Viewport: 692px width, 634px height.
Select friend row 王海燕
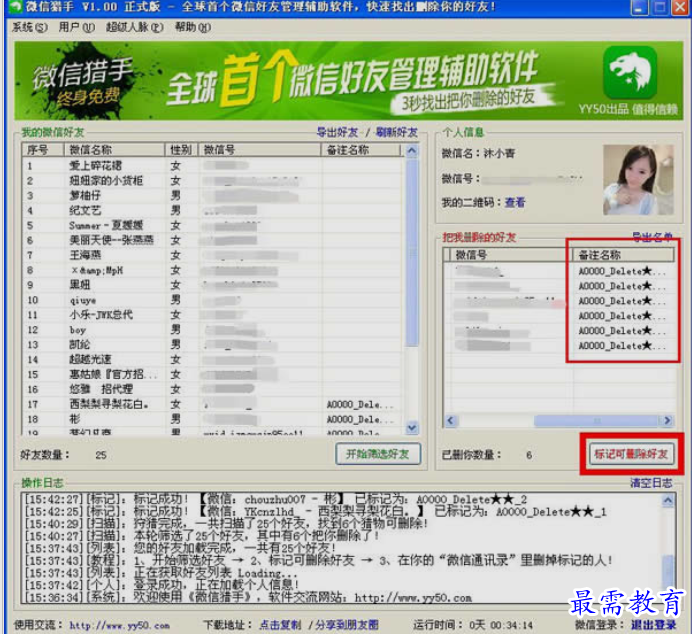click(212, 255)
